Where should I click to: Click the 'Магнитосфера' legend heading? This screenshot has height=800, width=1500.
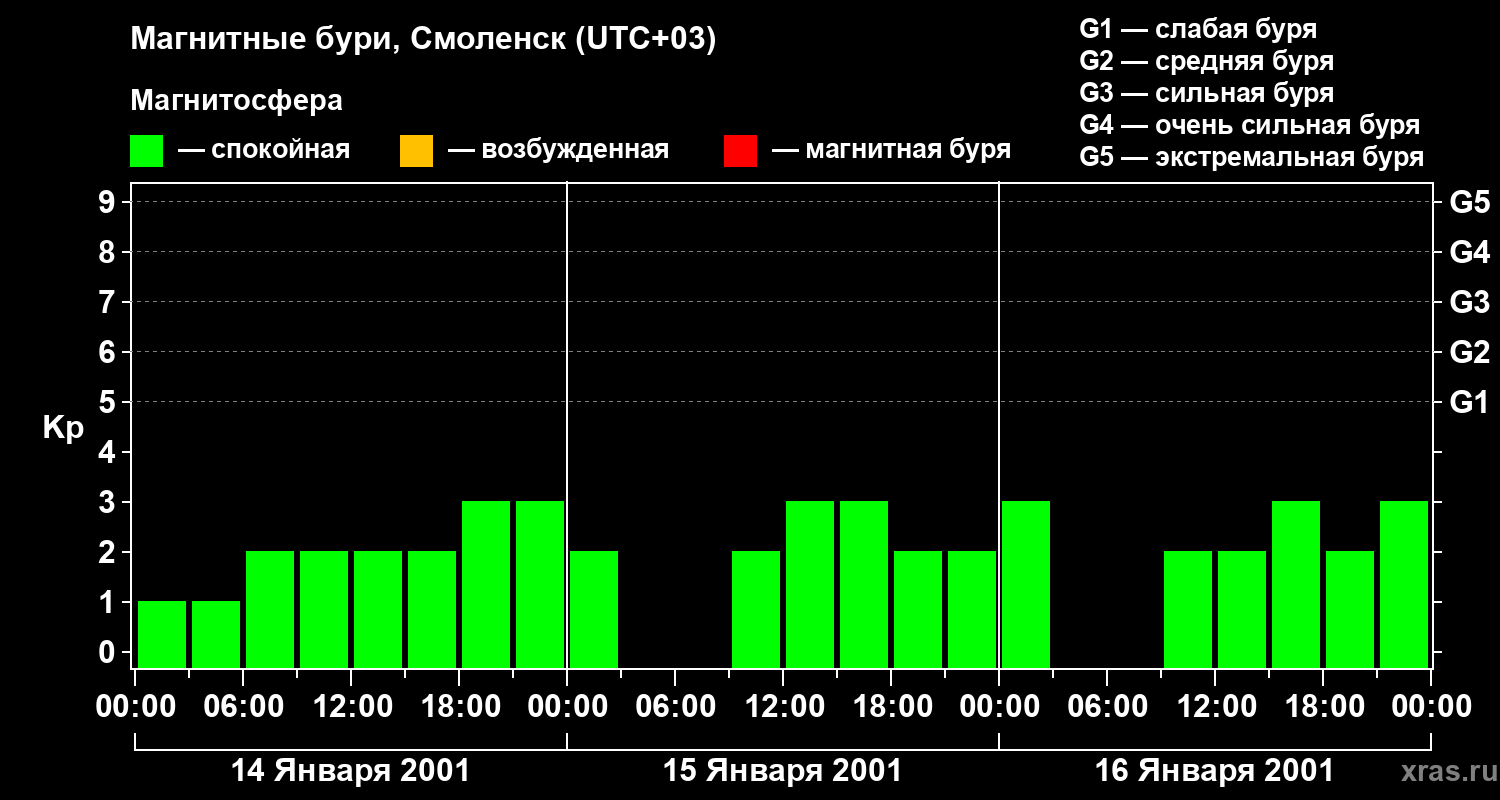(x=236, y=101)
